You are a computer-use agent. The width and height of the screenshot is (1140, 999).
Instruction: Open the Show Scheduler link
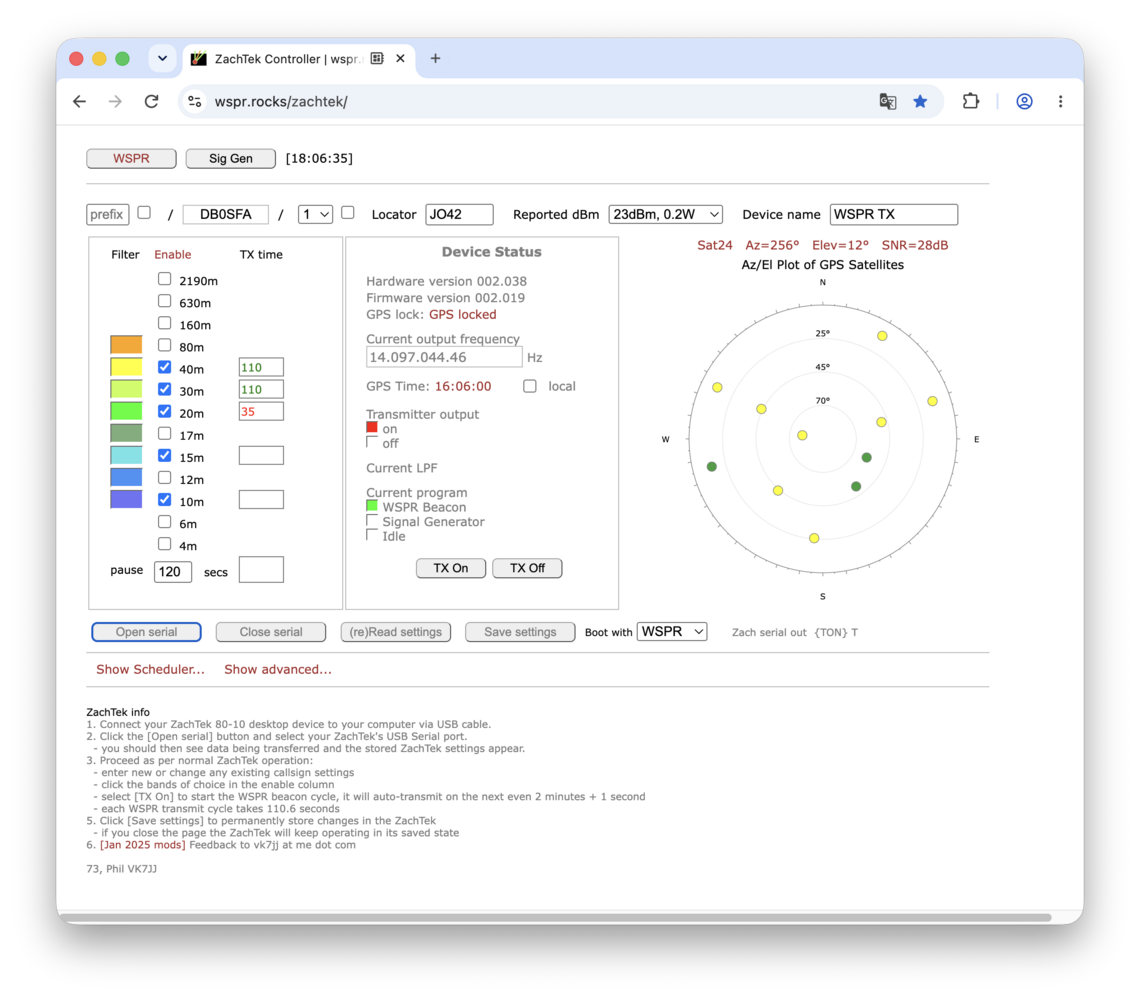(x=150, y=670)
